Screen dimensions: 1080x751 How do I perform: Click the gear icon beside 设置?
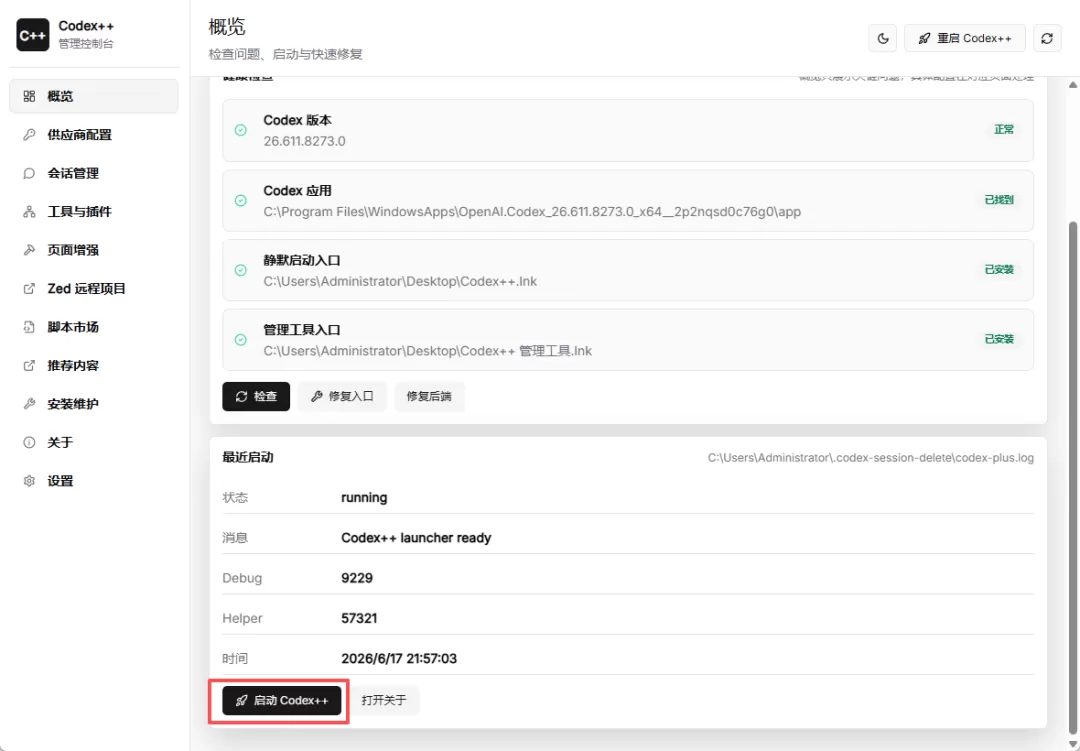pos(29,481)
